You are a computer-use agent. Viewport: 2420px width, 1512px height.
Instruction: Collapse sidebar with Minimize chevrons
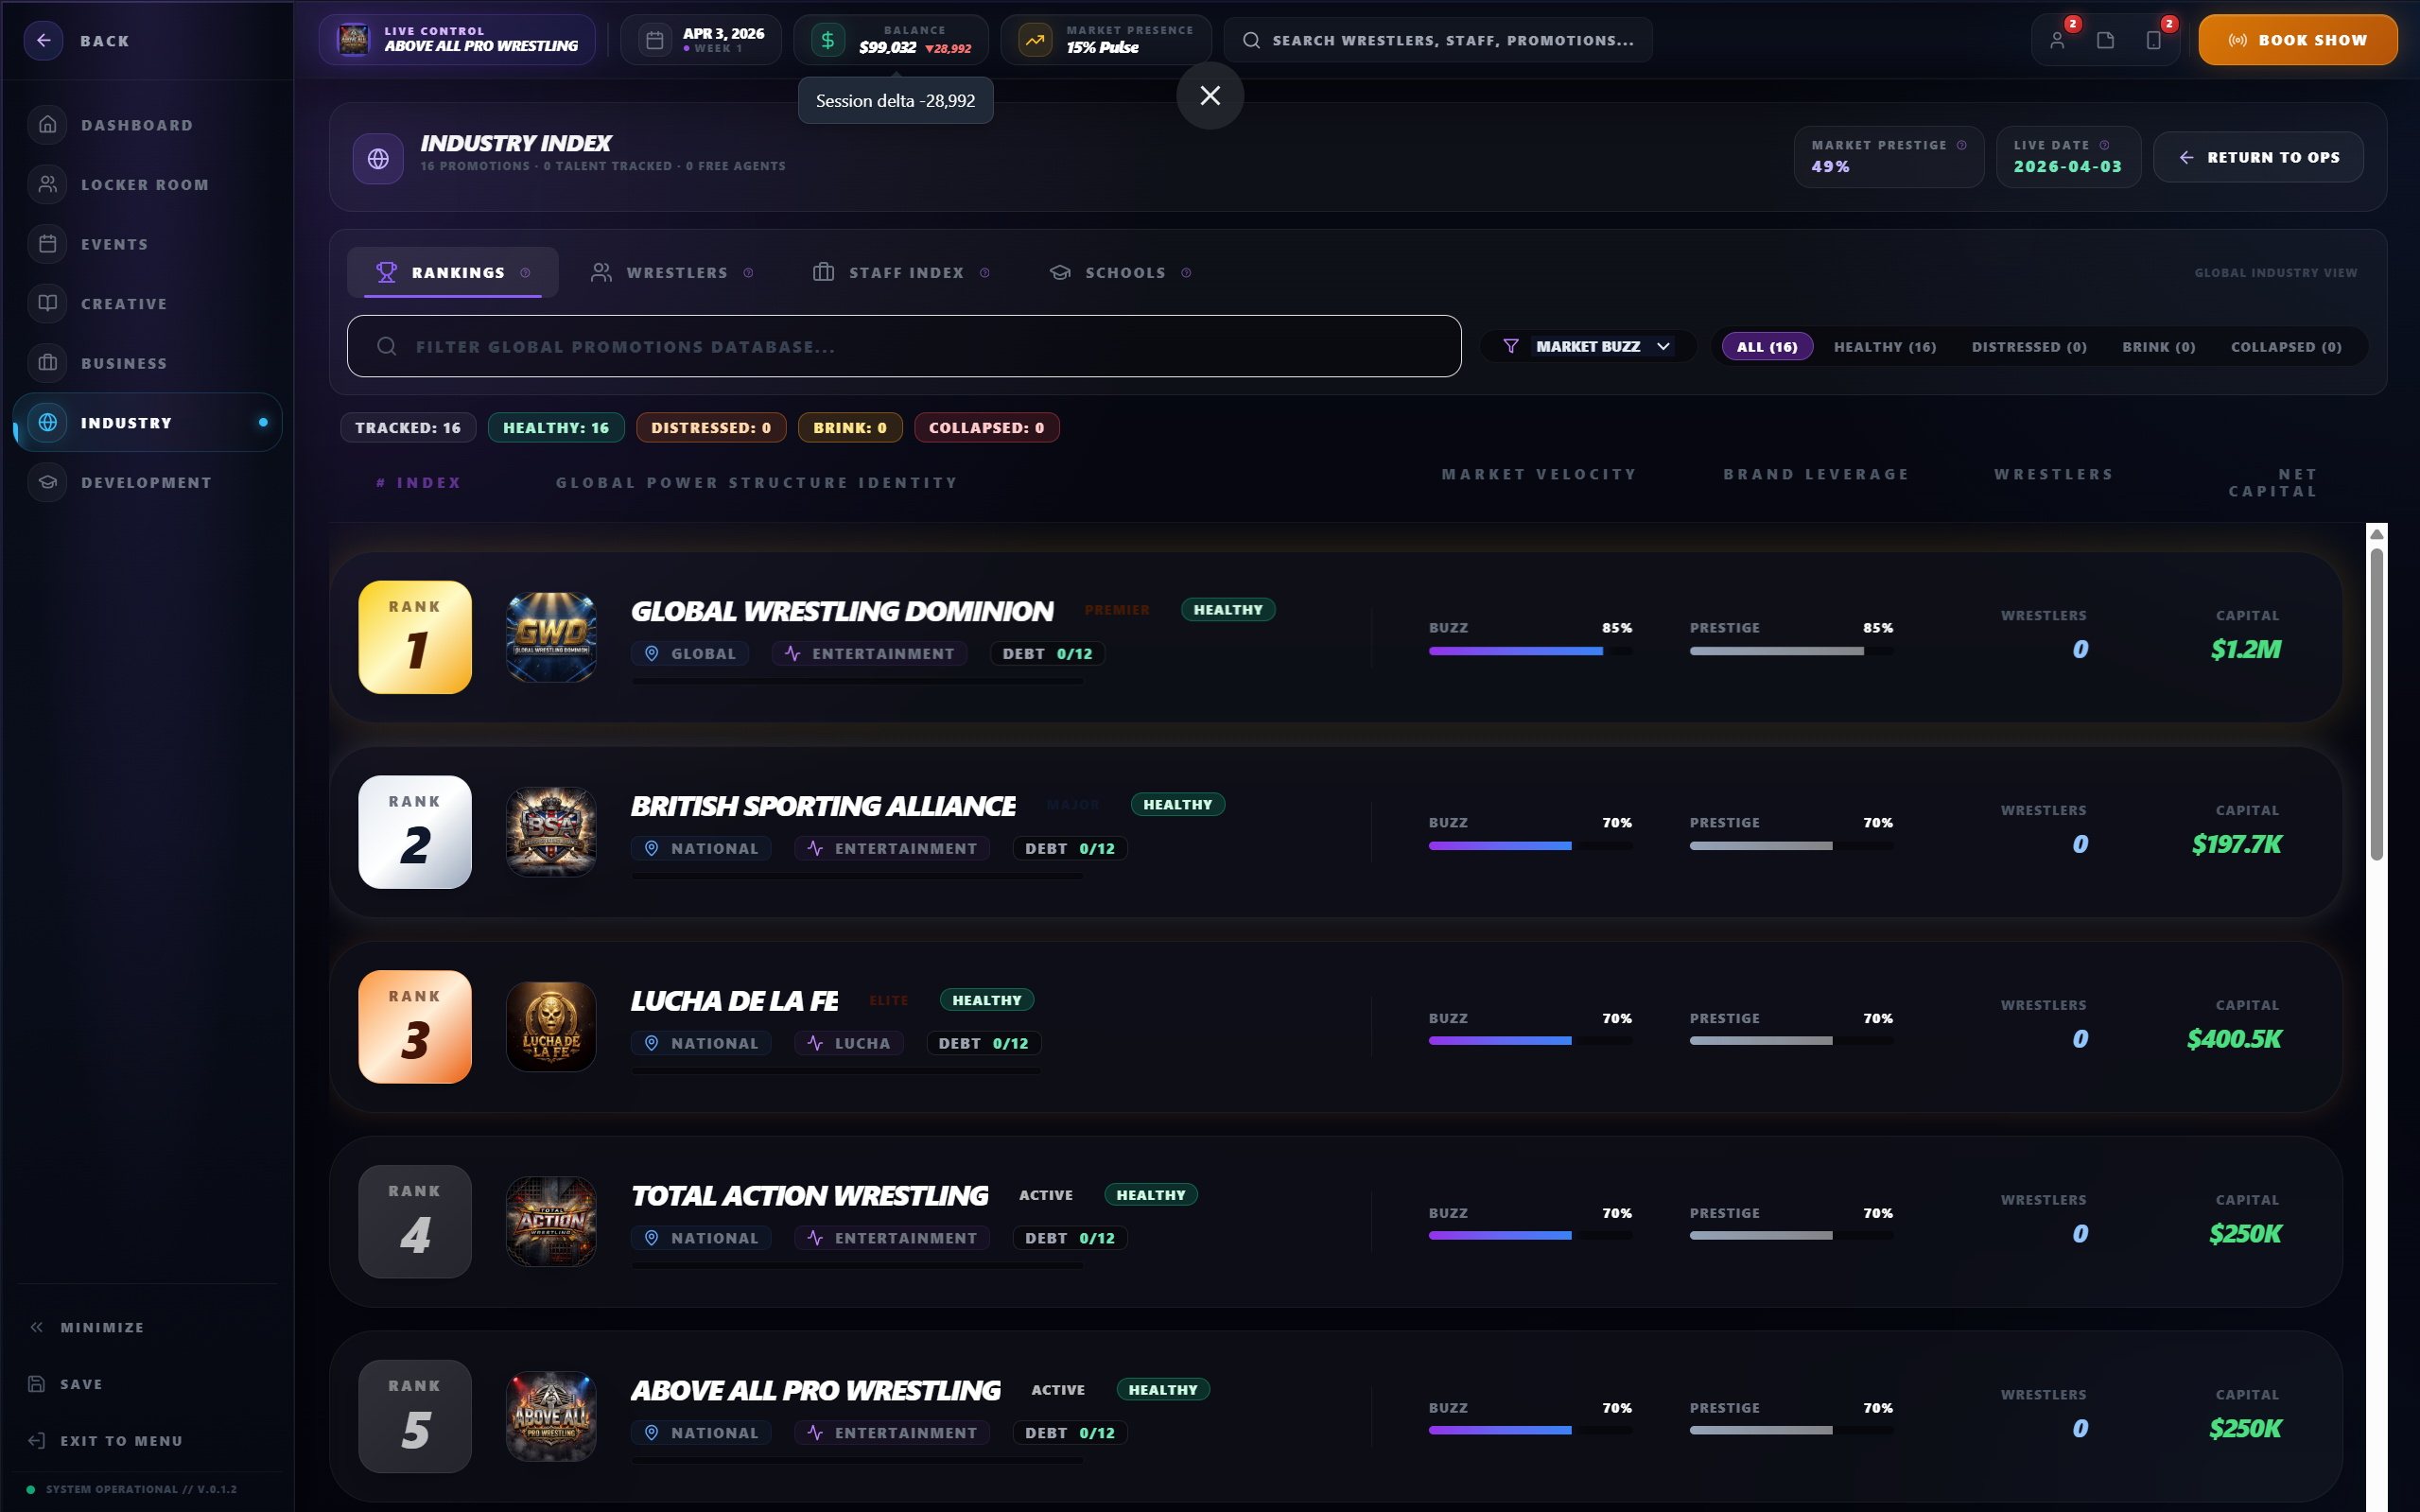click(37, 1327)
